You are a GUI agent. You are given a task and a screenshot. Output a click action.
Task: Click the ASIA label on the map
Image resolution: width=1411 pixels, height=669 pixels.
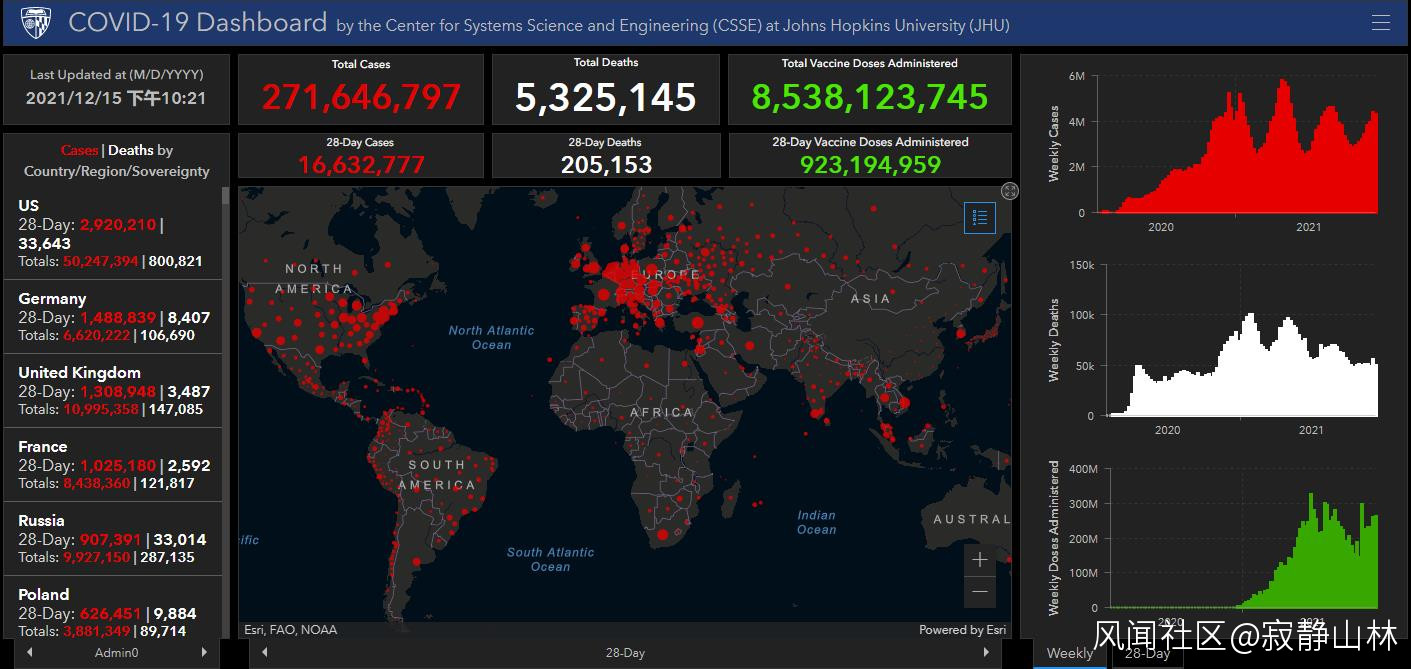870,298
